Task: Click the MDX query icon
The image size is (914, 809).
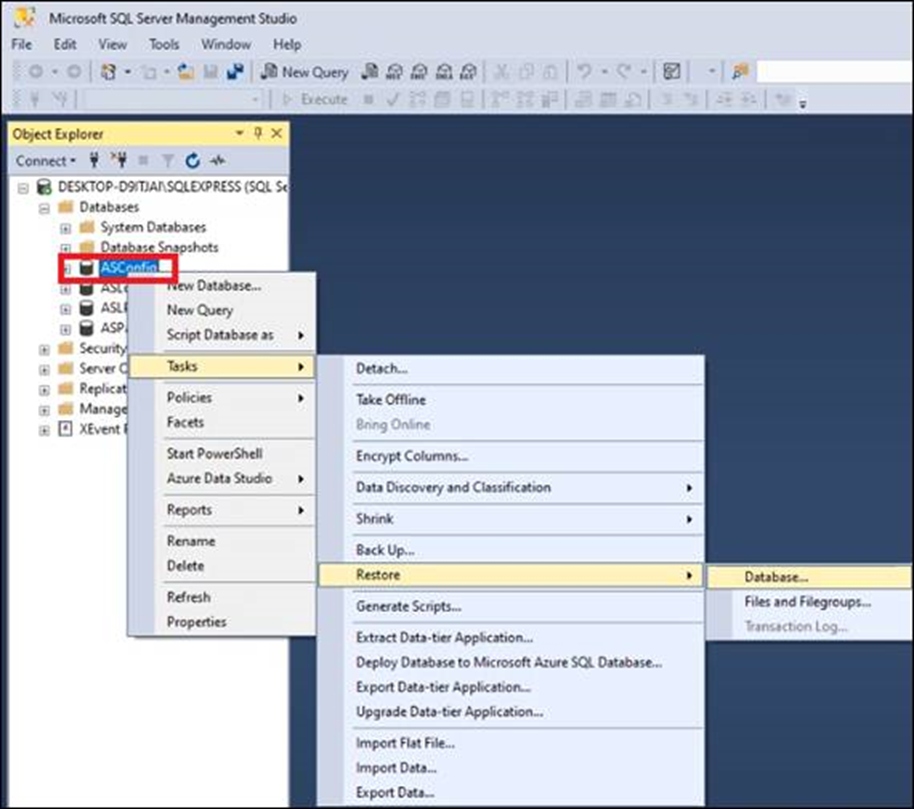Action: coord(395,72)
